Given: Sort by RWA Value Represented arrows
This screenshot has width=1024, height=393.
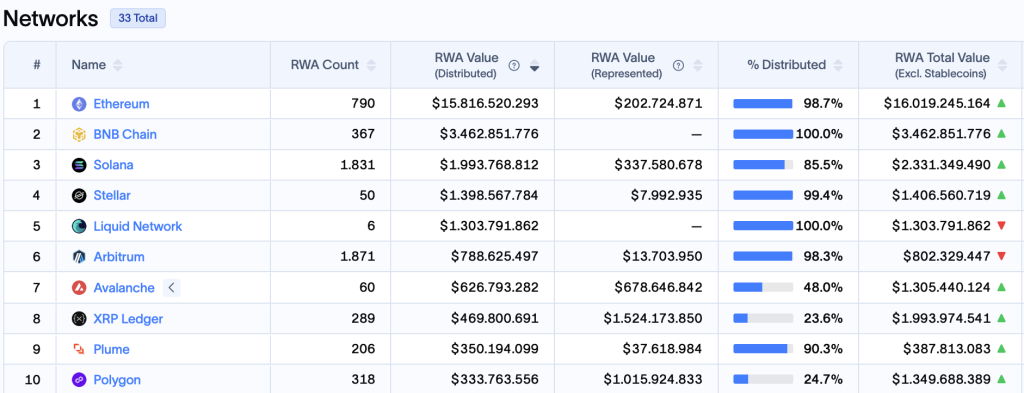Looking at the screenshot, I should click(x=697, y=65).
